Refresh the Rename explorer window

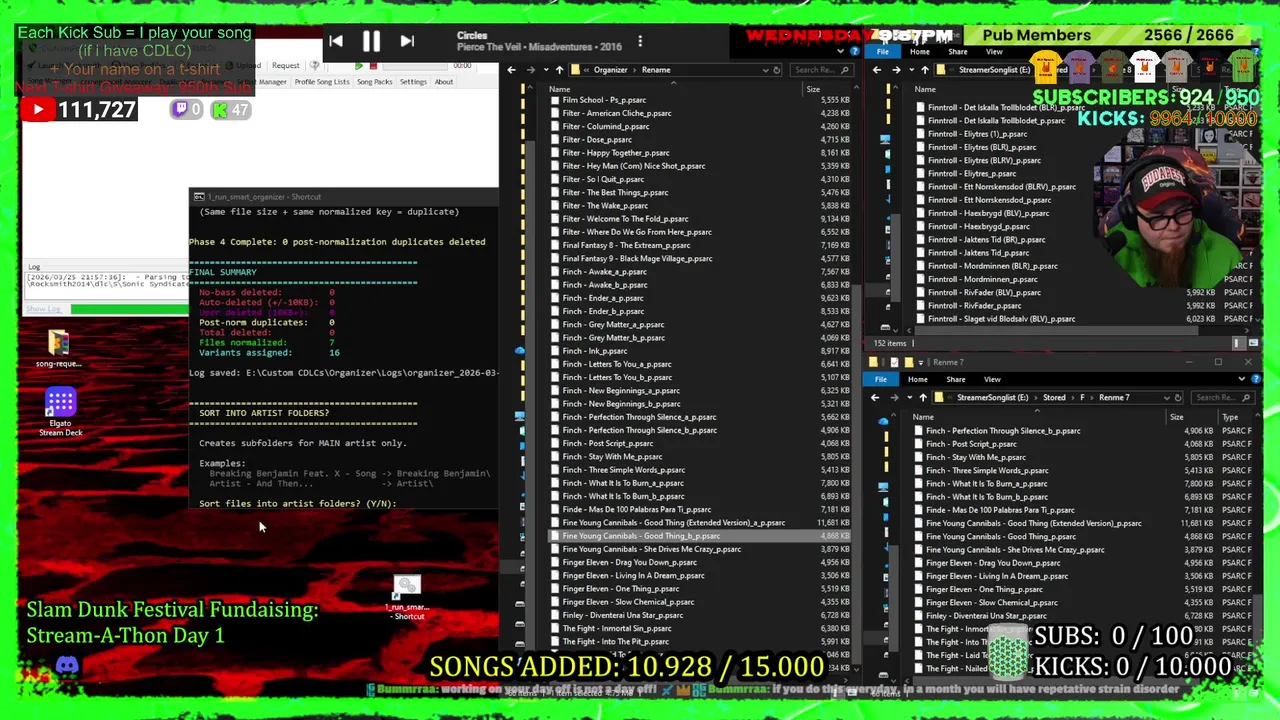(777, 70)
